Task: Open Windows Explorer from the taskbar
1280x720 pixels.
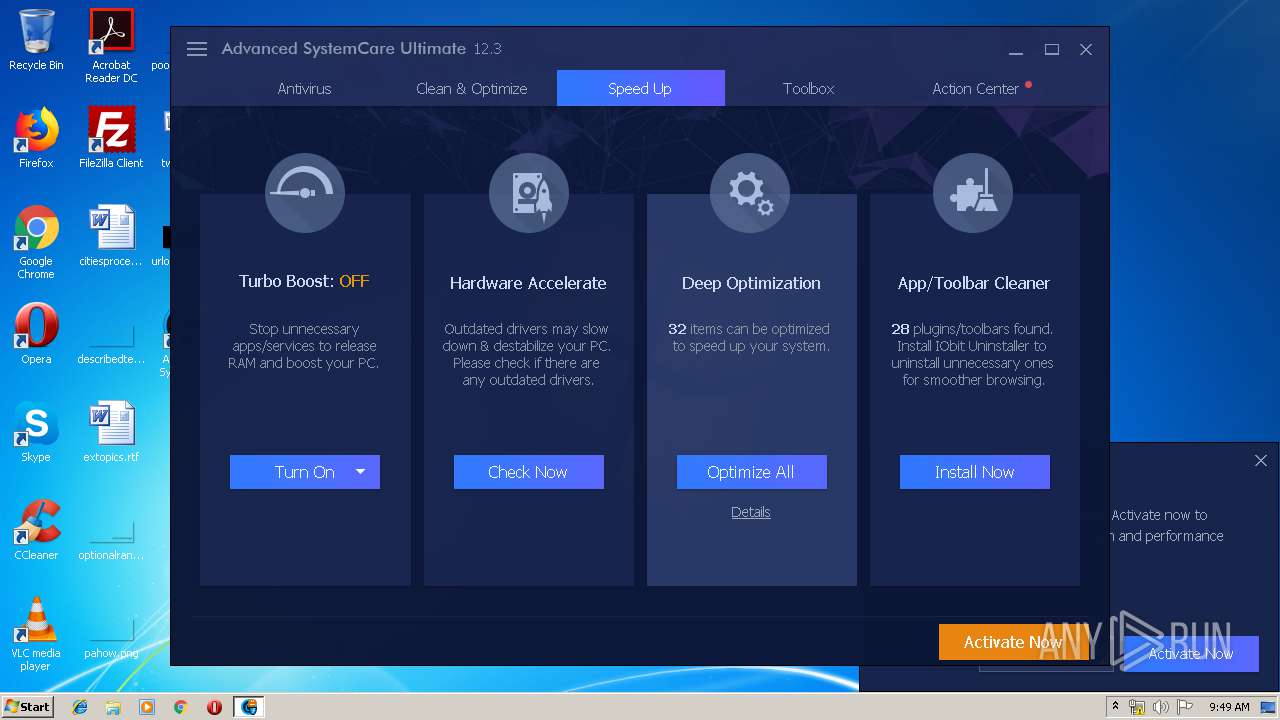Action: click(x=113, y=707)
